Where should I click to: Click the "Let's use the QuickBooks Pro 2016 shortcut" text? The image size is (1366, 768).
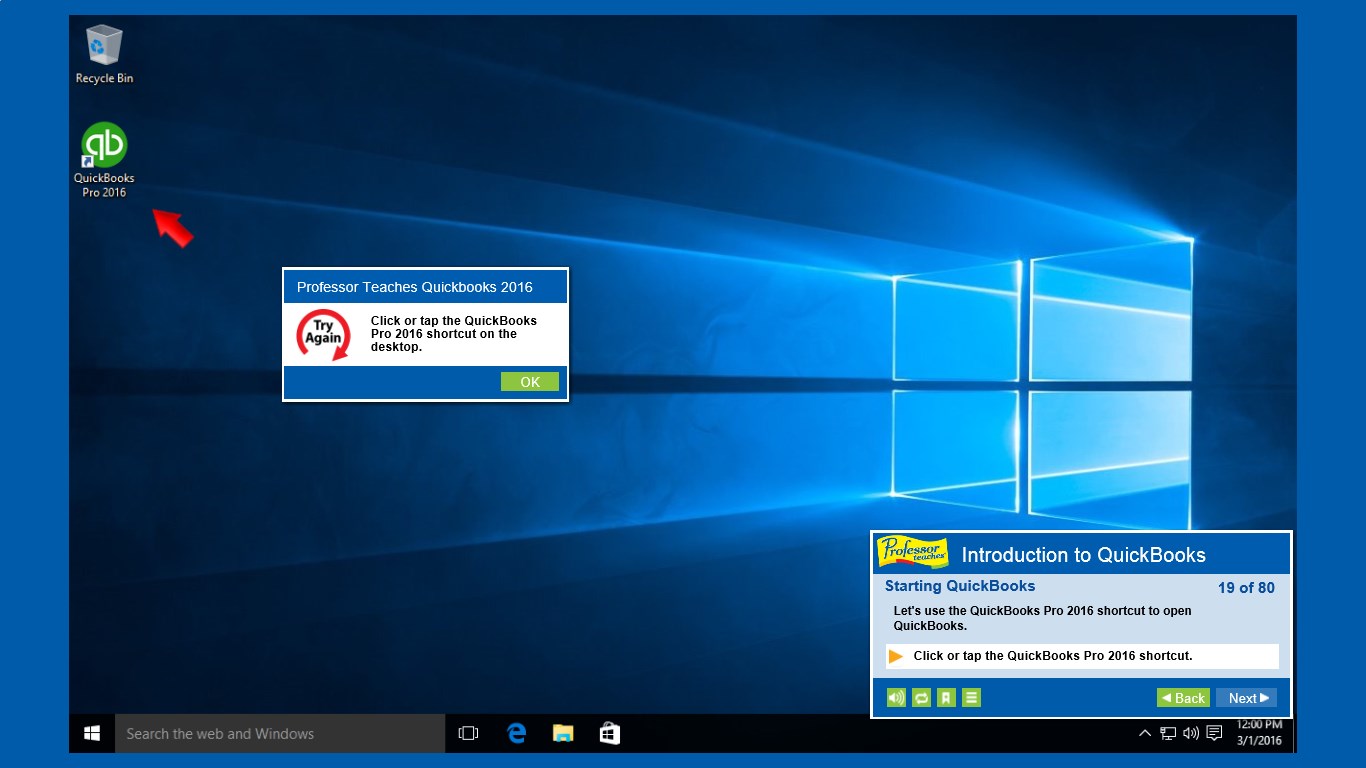point(1042,618)
